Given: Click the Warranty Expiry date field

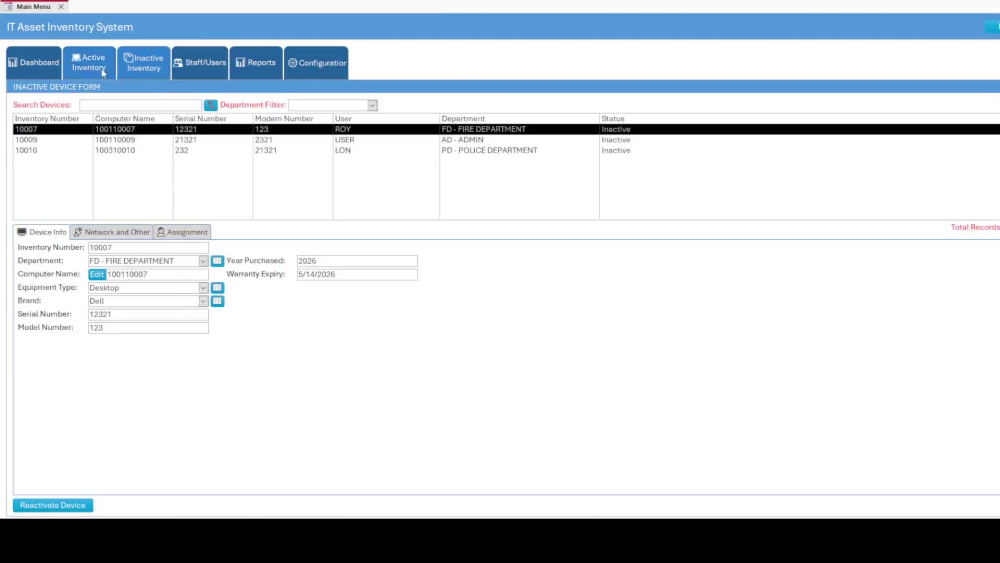Looking at the screenshot, I should 357,274.
